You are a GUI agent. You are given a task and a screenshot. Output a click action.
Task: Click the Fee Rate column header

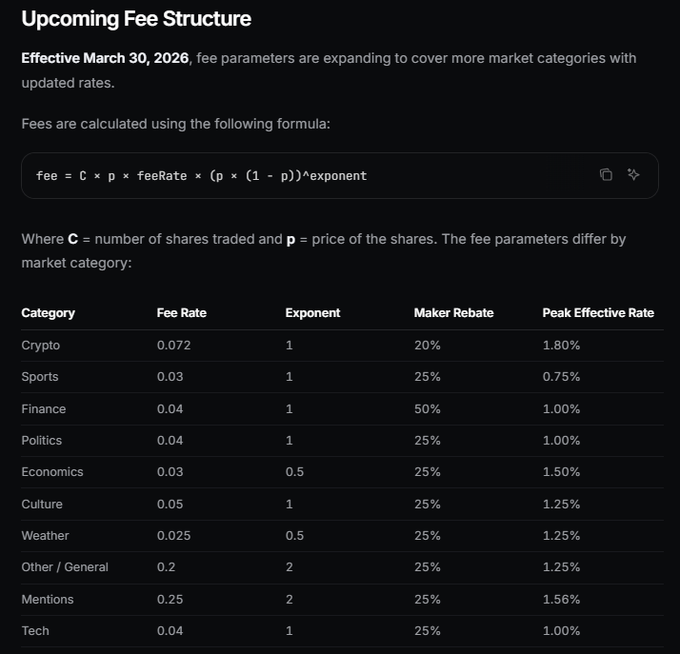click(x=182, y=313)
